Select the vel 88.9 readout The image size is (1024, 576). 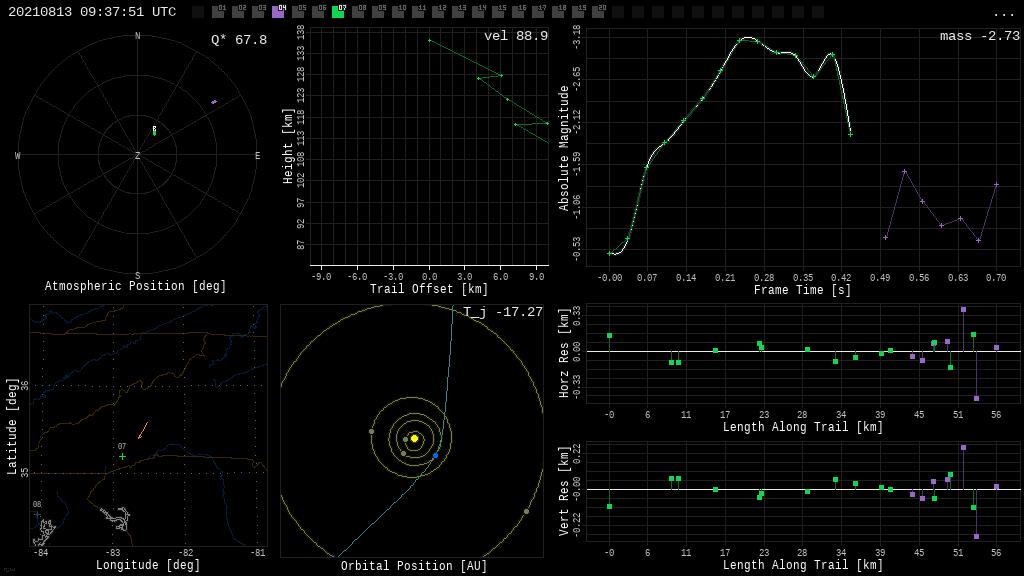(x=515, y=36)
